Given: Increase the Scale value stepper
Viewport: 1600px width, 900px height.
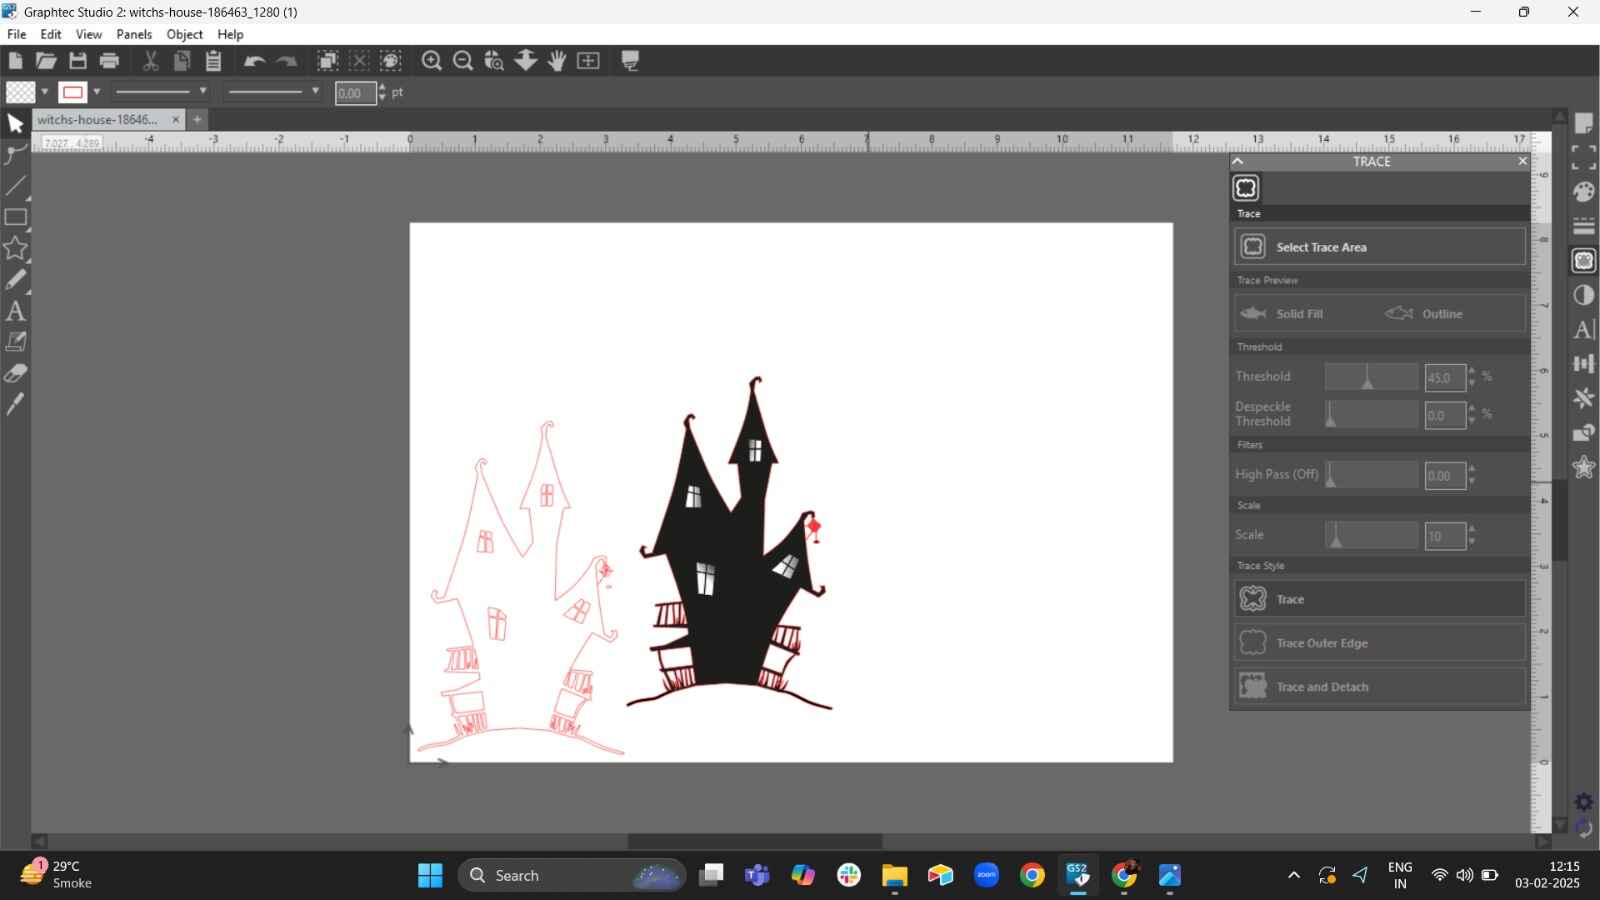Looking at the screenshot, I should coord(1472,529).
